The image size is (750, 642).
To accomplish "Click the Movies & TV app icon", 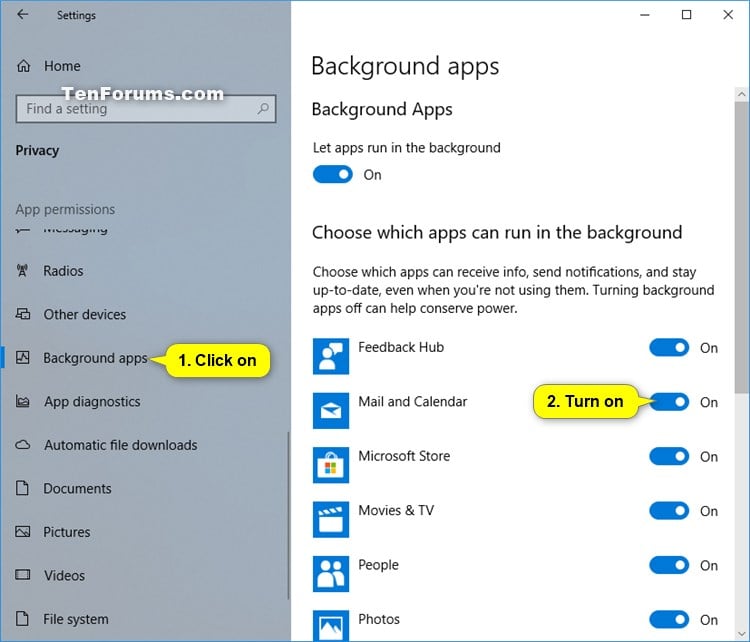I will point(331,520).
